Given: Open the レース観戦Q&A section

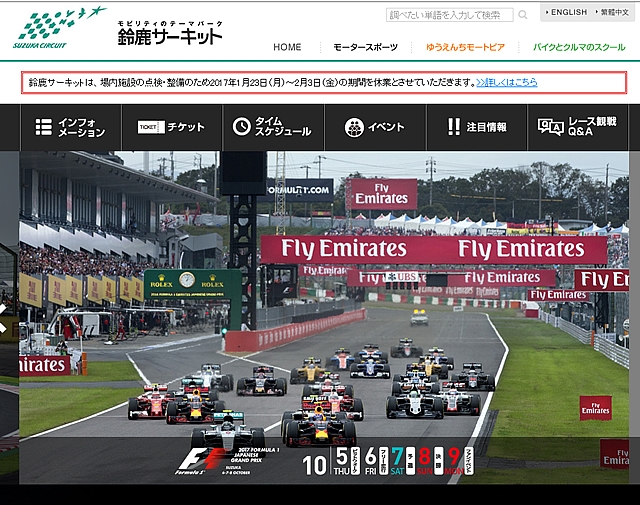Looking at the screenshot, I should [x=578, y=127].
